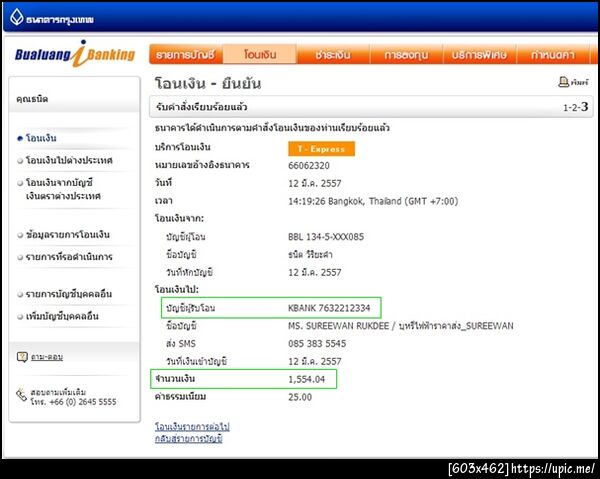The height and width of the screenshot is (479, 600).
Task: Open the รายการบัญชี tab
Action: pos(186,54)
